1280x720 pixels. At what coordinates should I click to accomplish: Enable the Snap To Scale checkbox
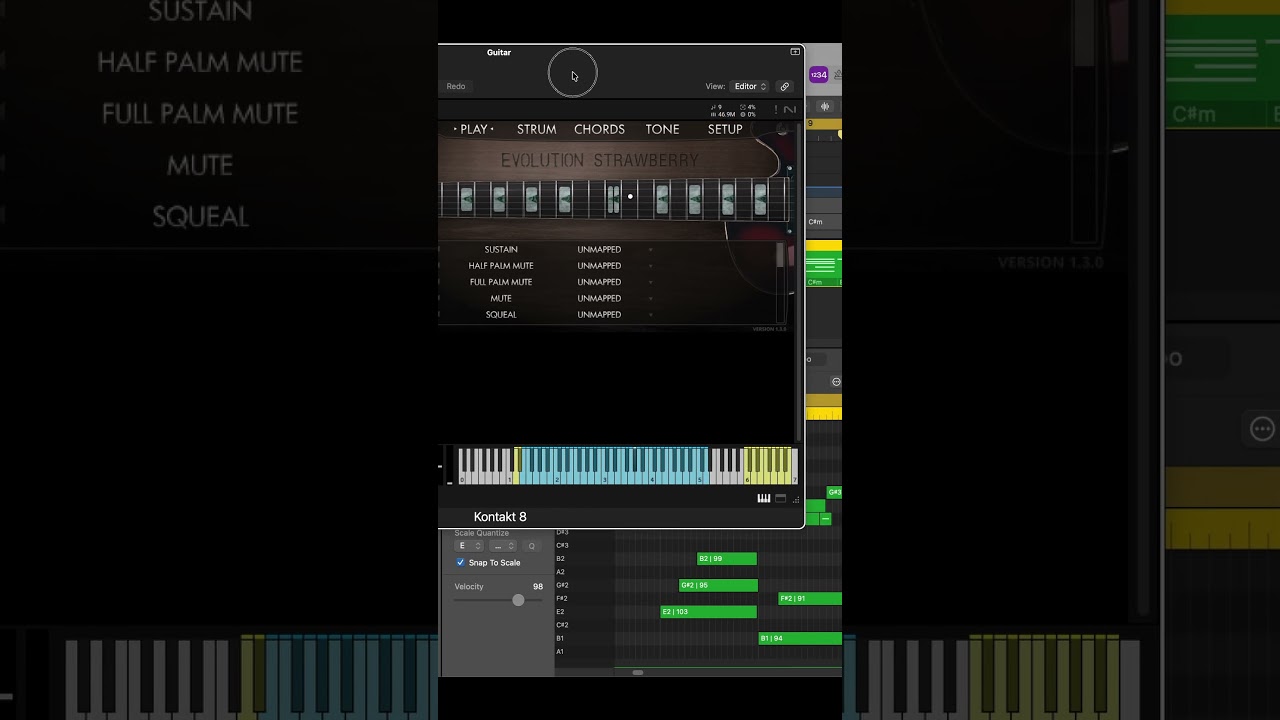[461, 563]
